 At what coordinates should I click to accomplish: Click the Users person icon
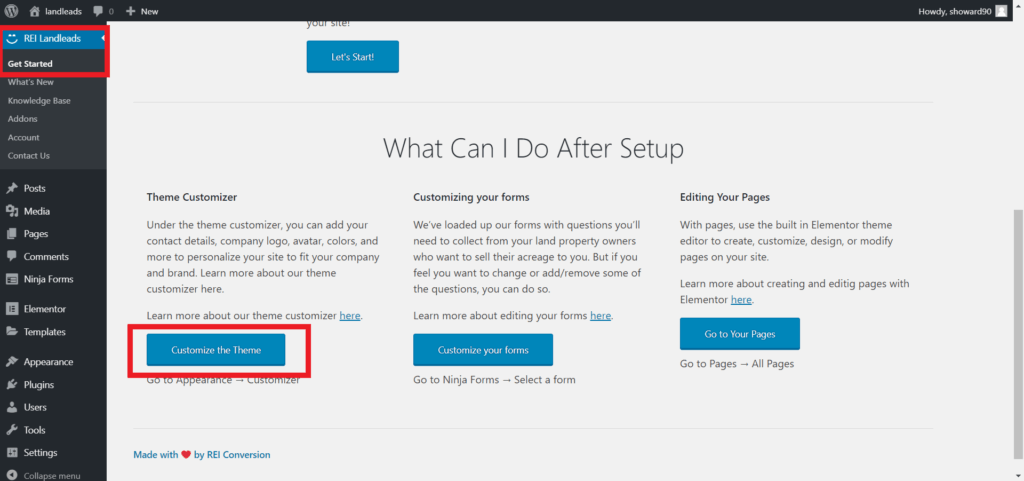click(12, 407)
